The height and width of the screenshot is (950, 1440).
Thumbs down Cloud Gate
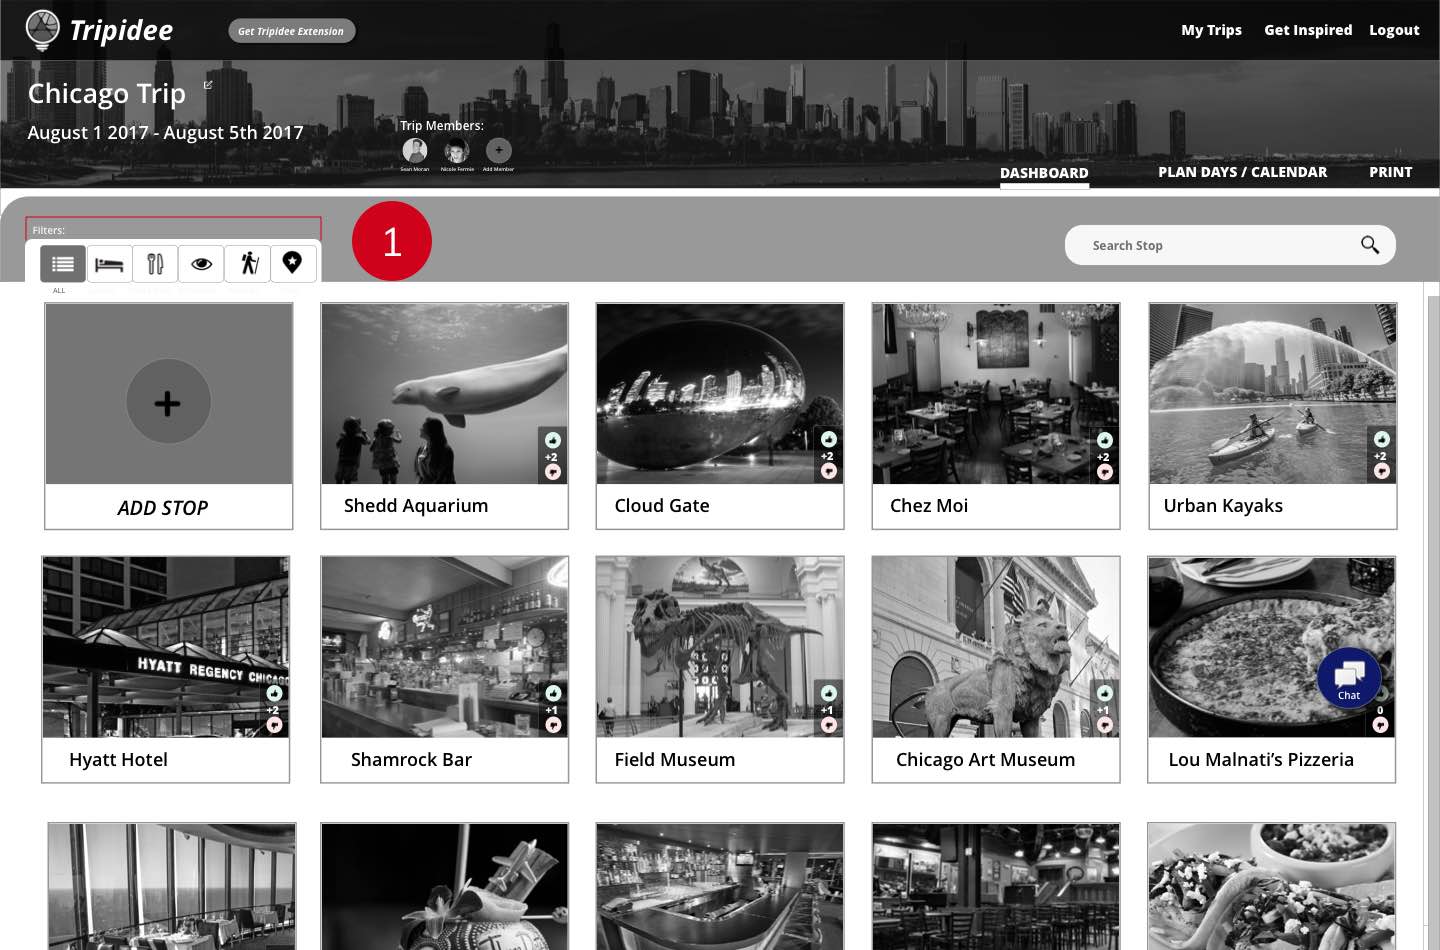point(828,472)
